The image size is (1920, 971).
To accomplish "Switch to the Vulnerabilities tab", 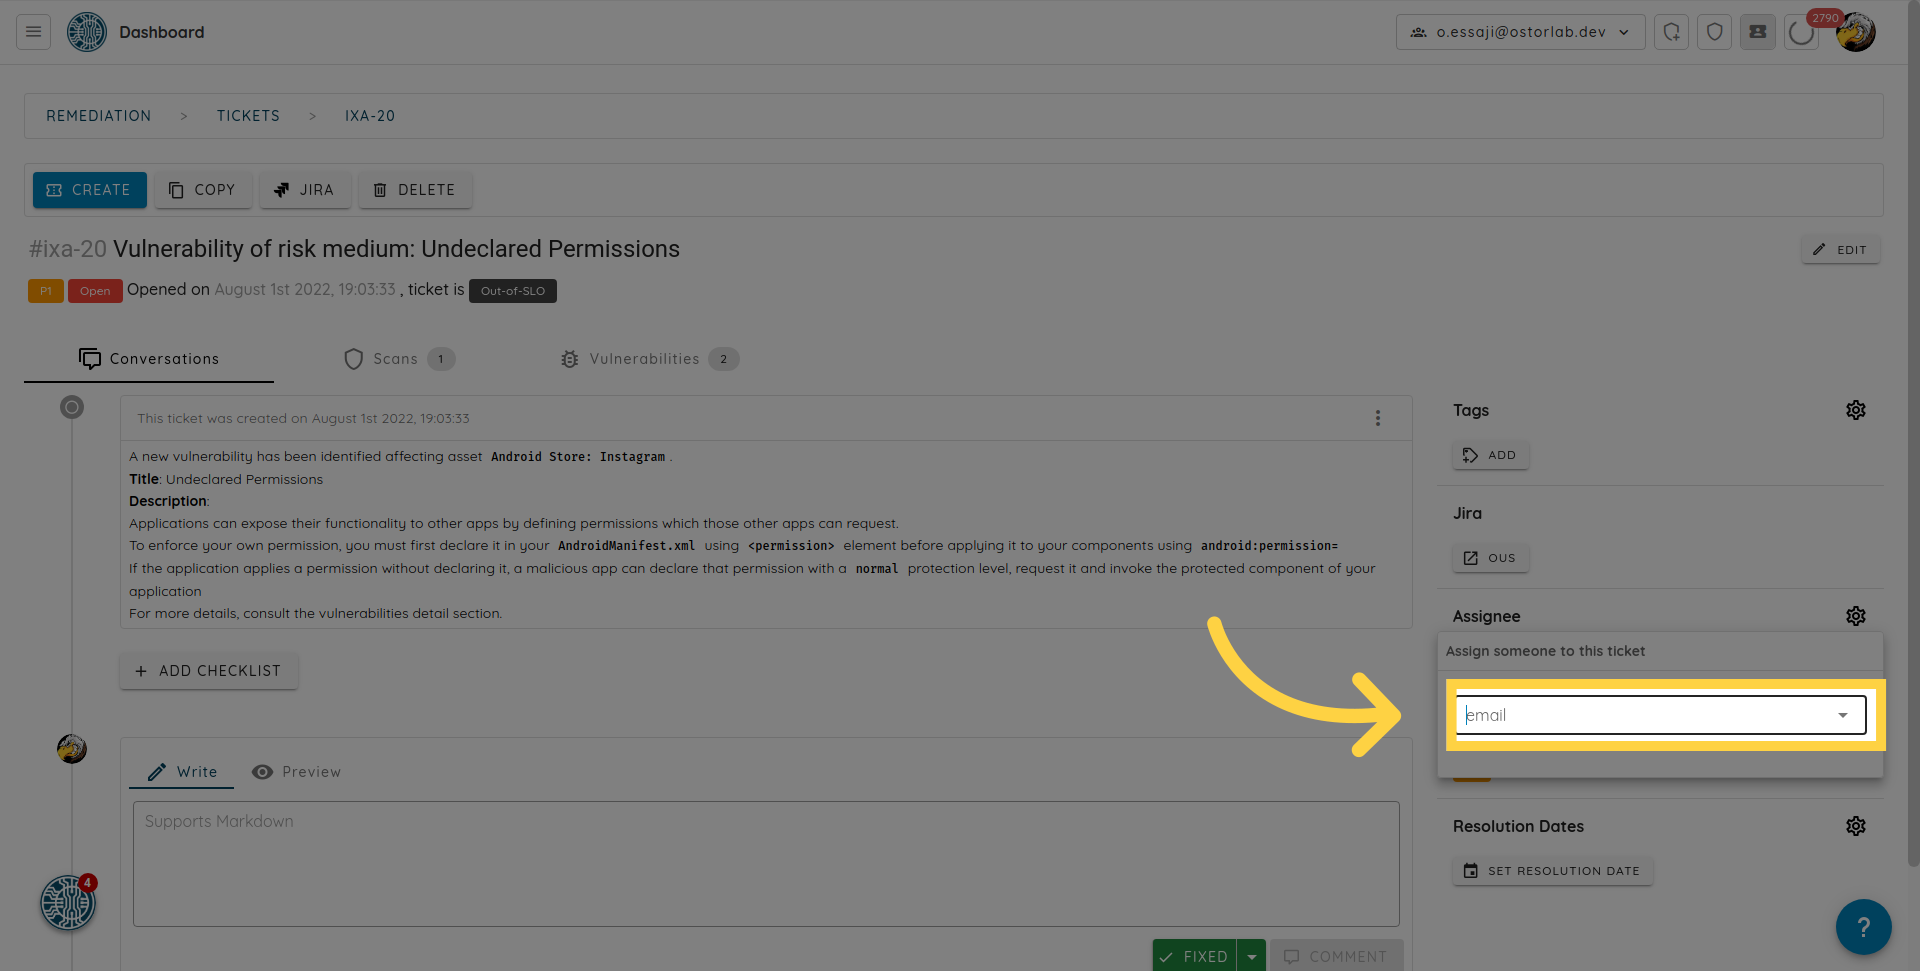I will [x=646, y=359].
